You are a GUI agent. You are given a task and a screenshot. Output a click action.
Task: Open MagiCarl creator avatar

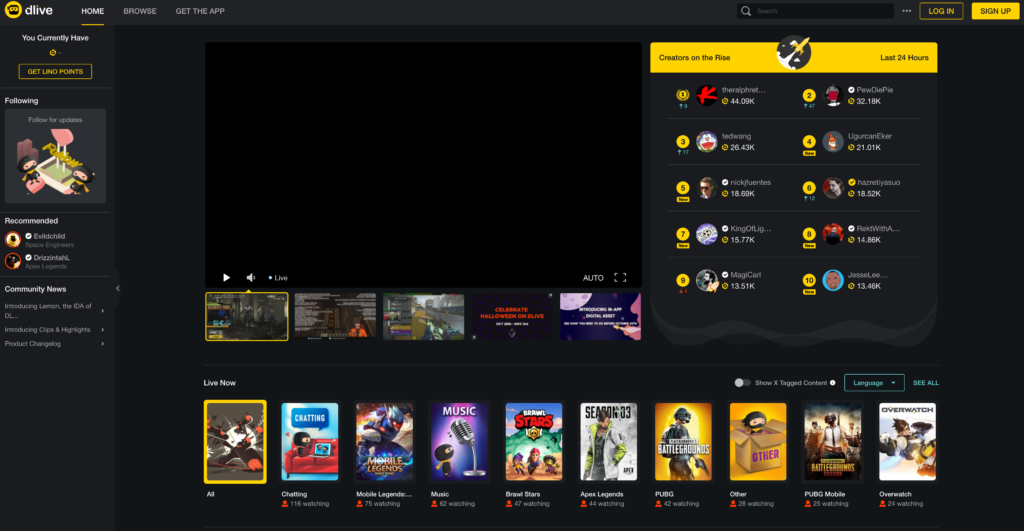[707, 281]
